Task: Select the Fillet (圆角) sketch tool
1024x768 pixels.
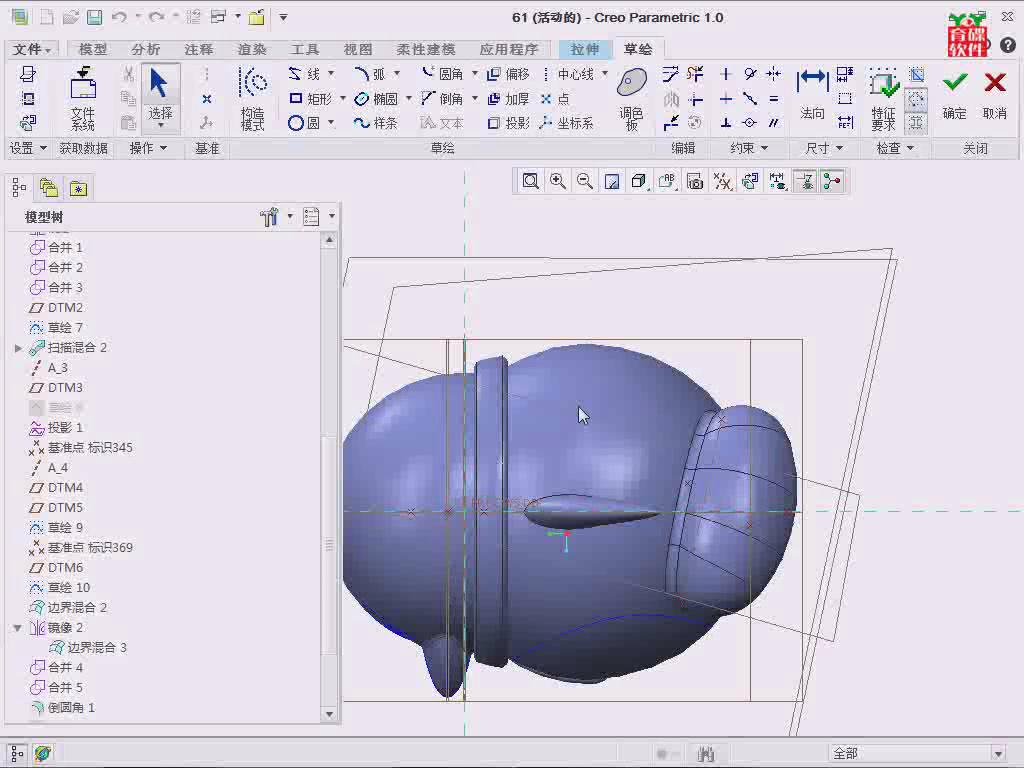Action: pos(443,74)
